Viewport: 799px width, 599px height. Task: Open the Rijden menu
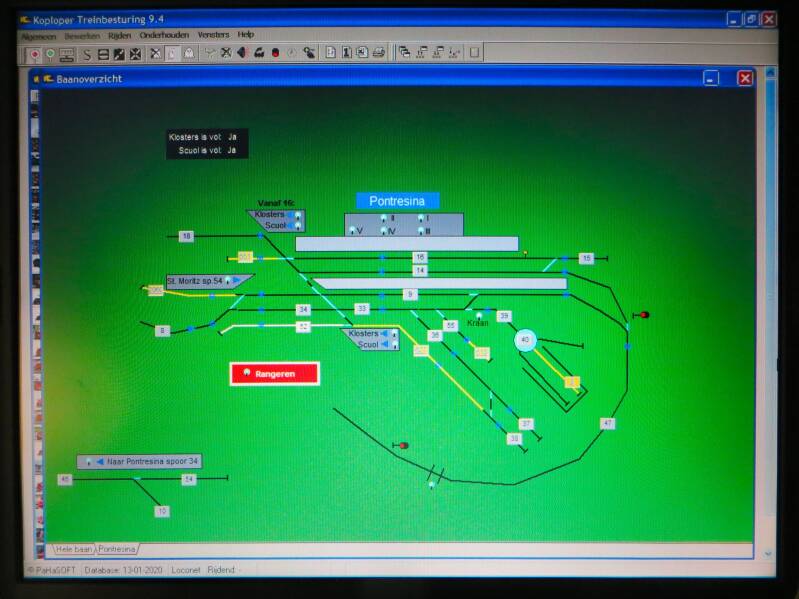119,36
